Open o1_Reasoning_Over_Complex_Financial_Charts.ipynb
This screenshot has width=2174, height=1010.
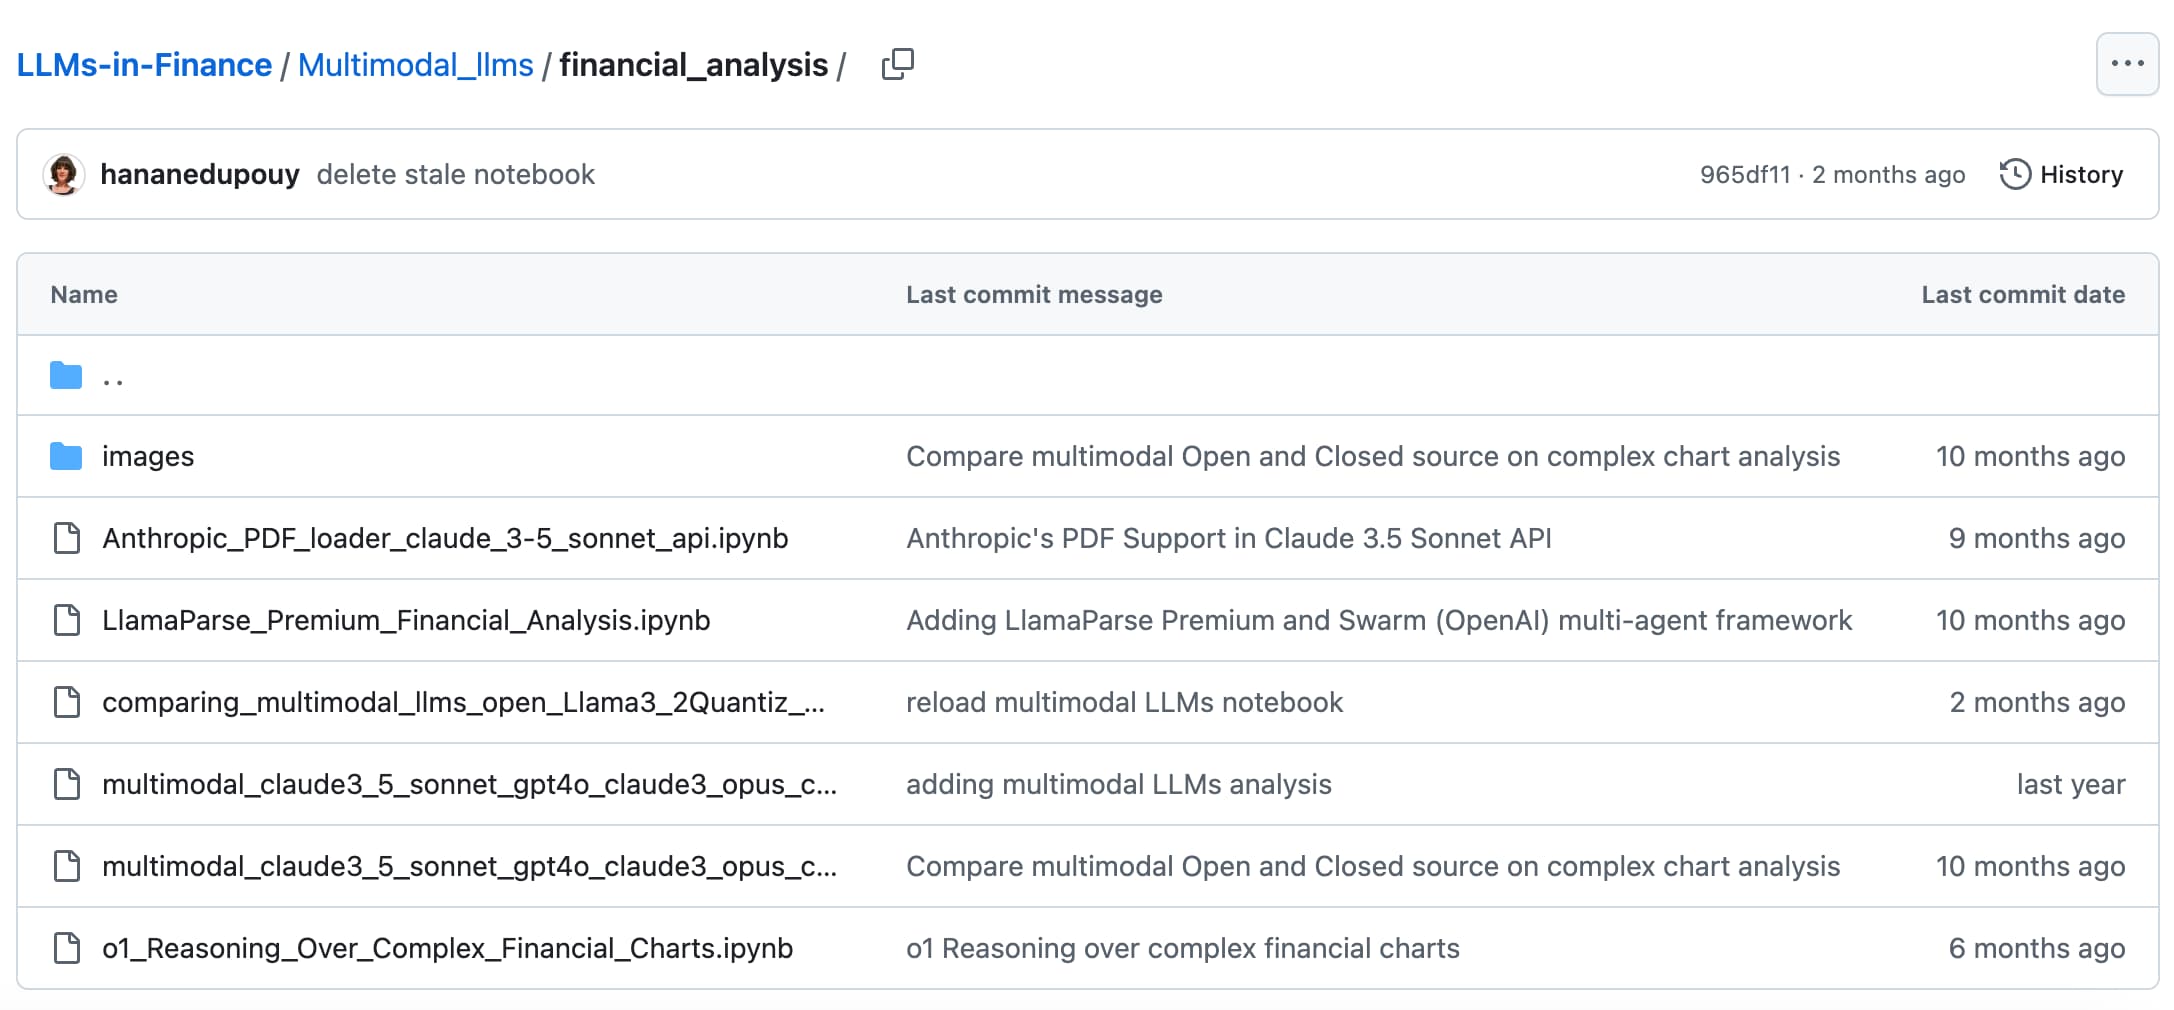point(447,948)
